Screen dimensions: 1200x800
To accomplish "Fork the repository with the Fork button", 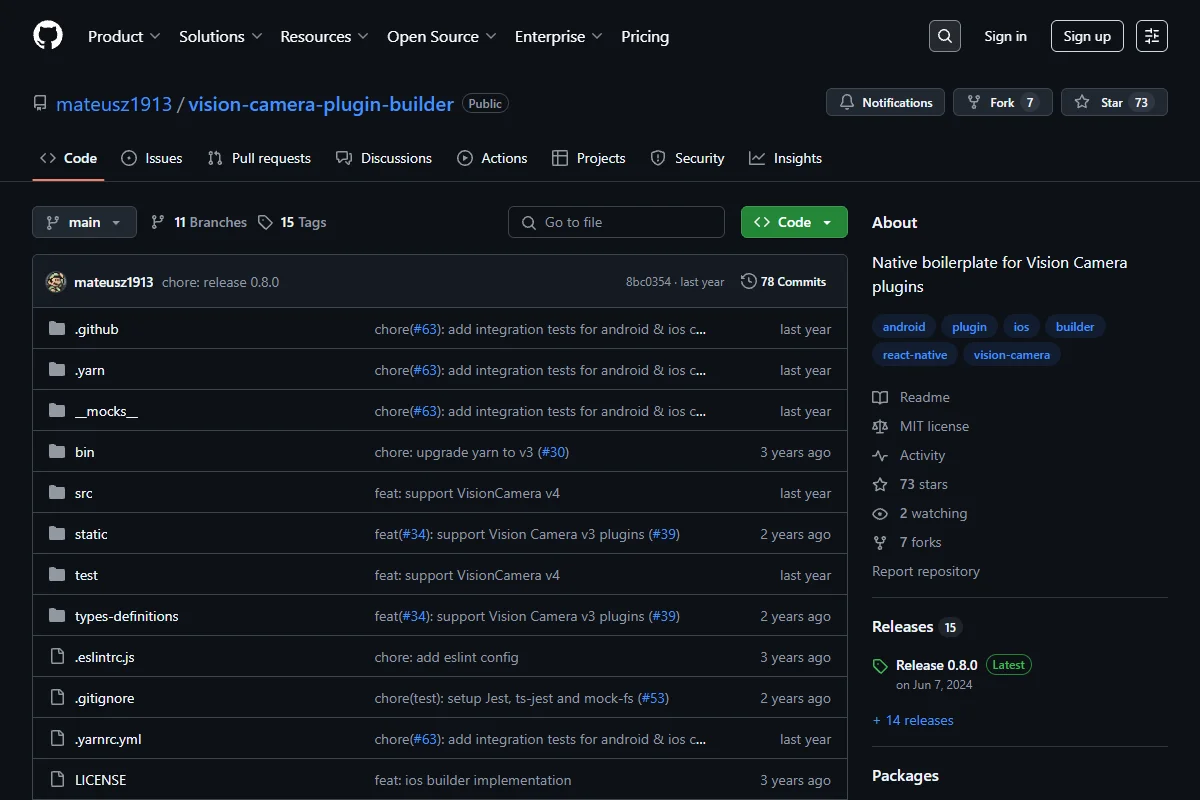I will click(x=1002, y=102).
